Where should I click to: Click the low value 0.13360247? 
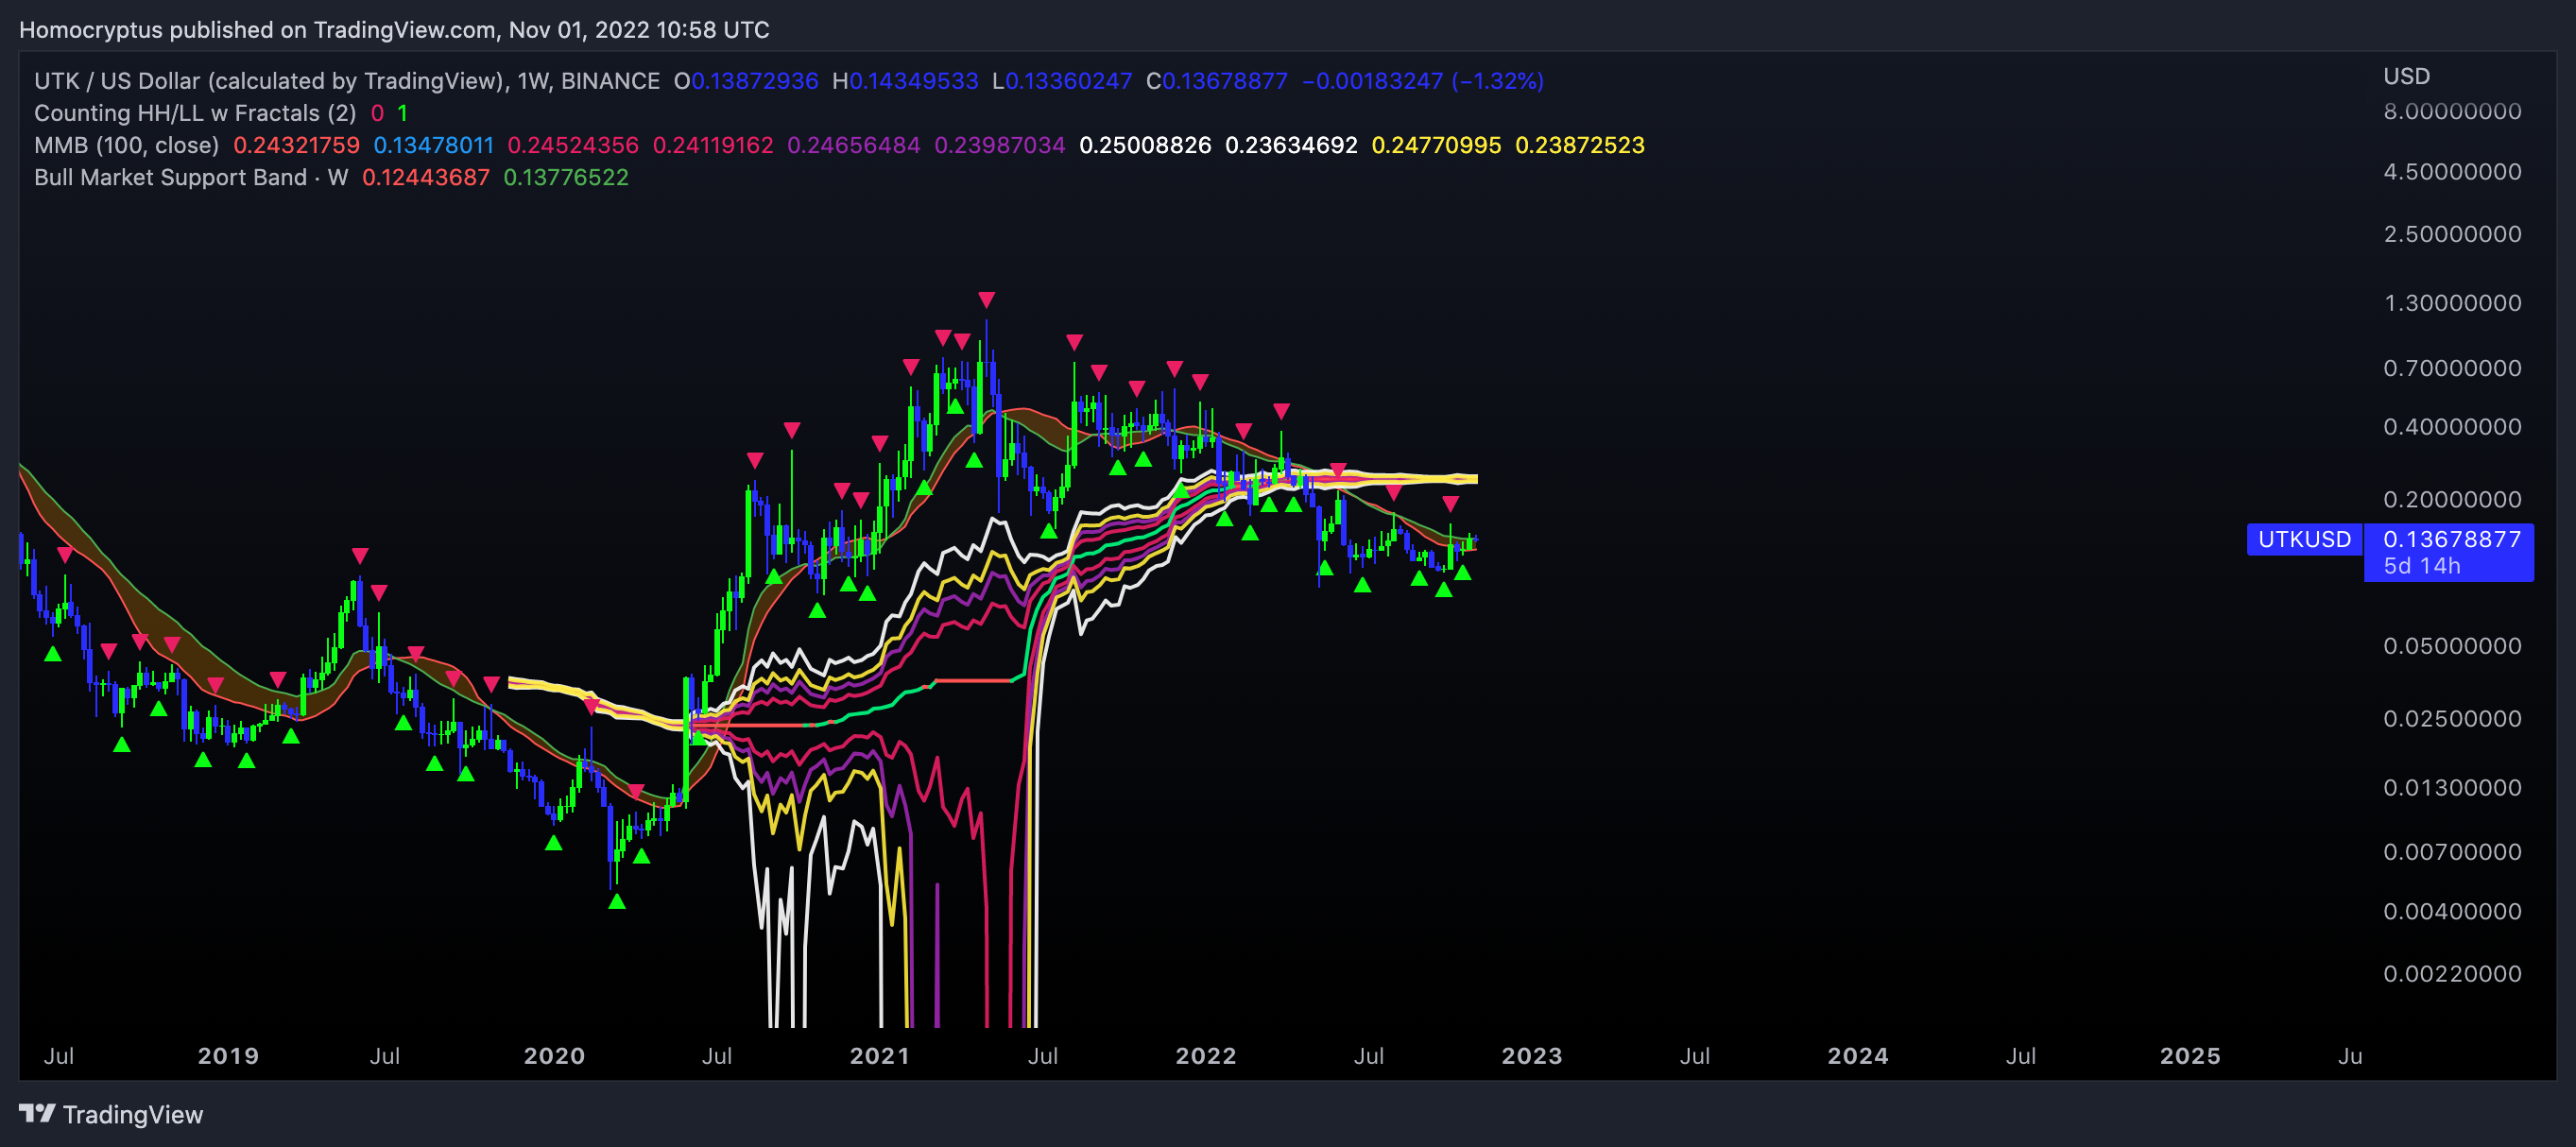1068,81
